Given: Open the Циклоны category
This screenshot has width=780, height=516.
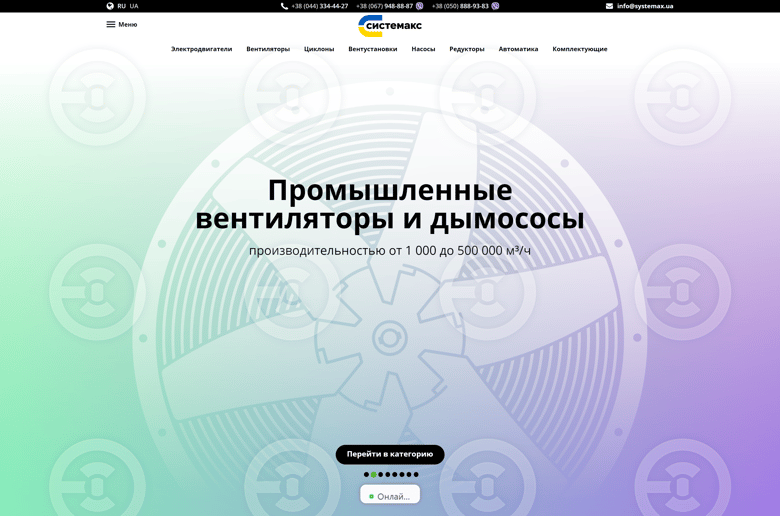Looking at the screenshot, I should pos(319,49).
